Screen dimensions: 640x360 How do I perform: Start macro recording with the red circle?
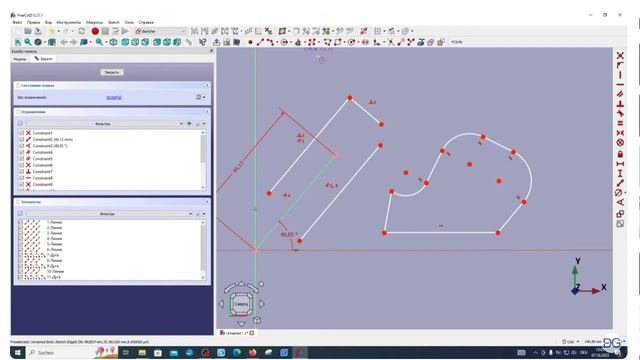coord(95,31)
